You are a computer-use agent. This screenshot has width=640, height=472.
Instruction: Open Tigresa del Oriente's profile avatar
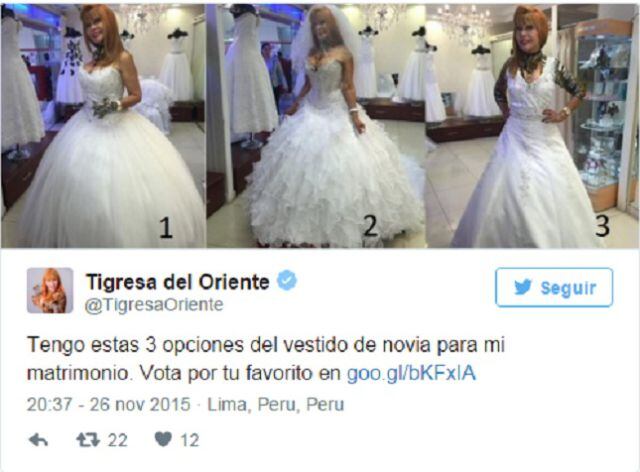click(x=50, y=290)
